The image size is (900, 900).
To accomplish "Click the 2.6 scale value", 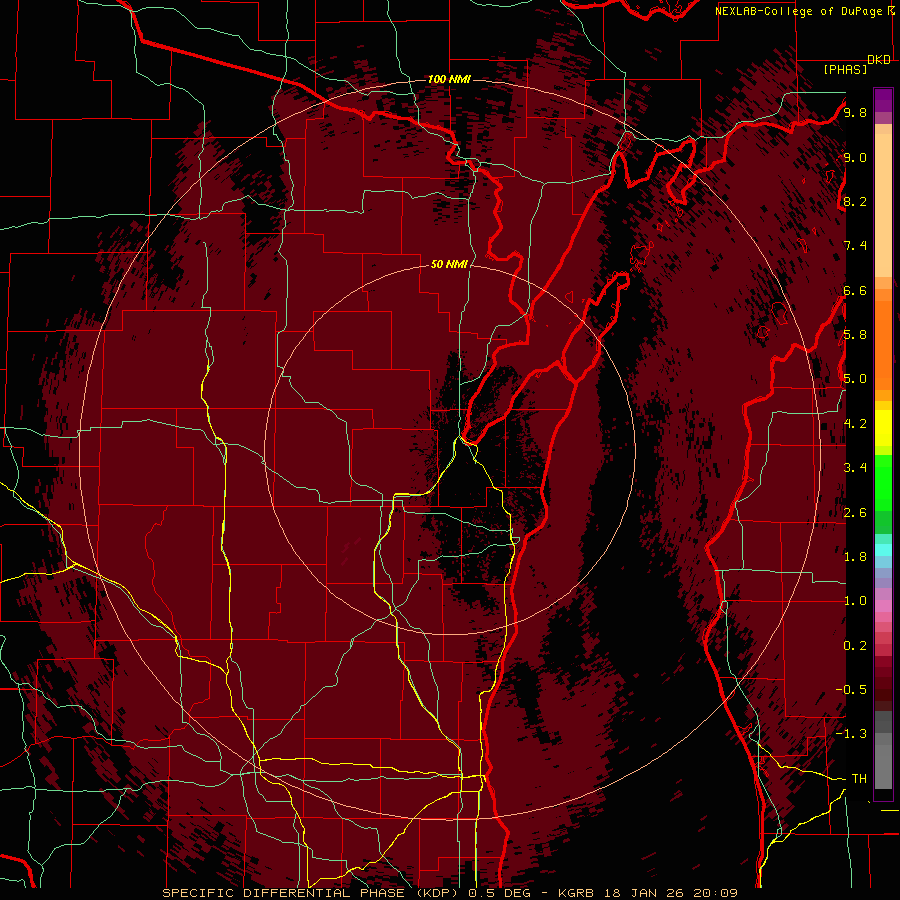I will [x=855, y=513].
